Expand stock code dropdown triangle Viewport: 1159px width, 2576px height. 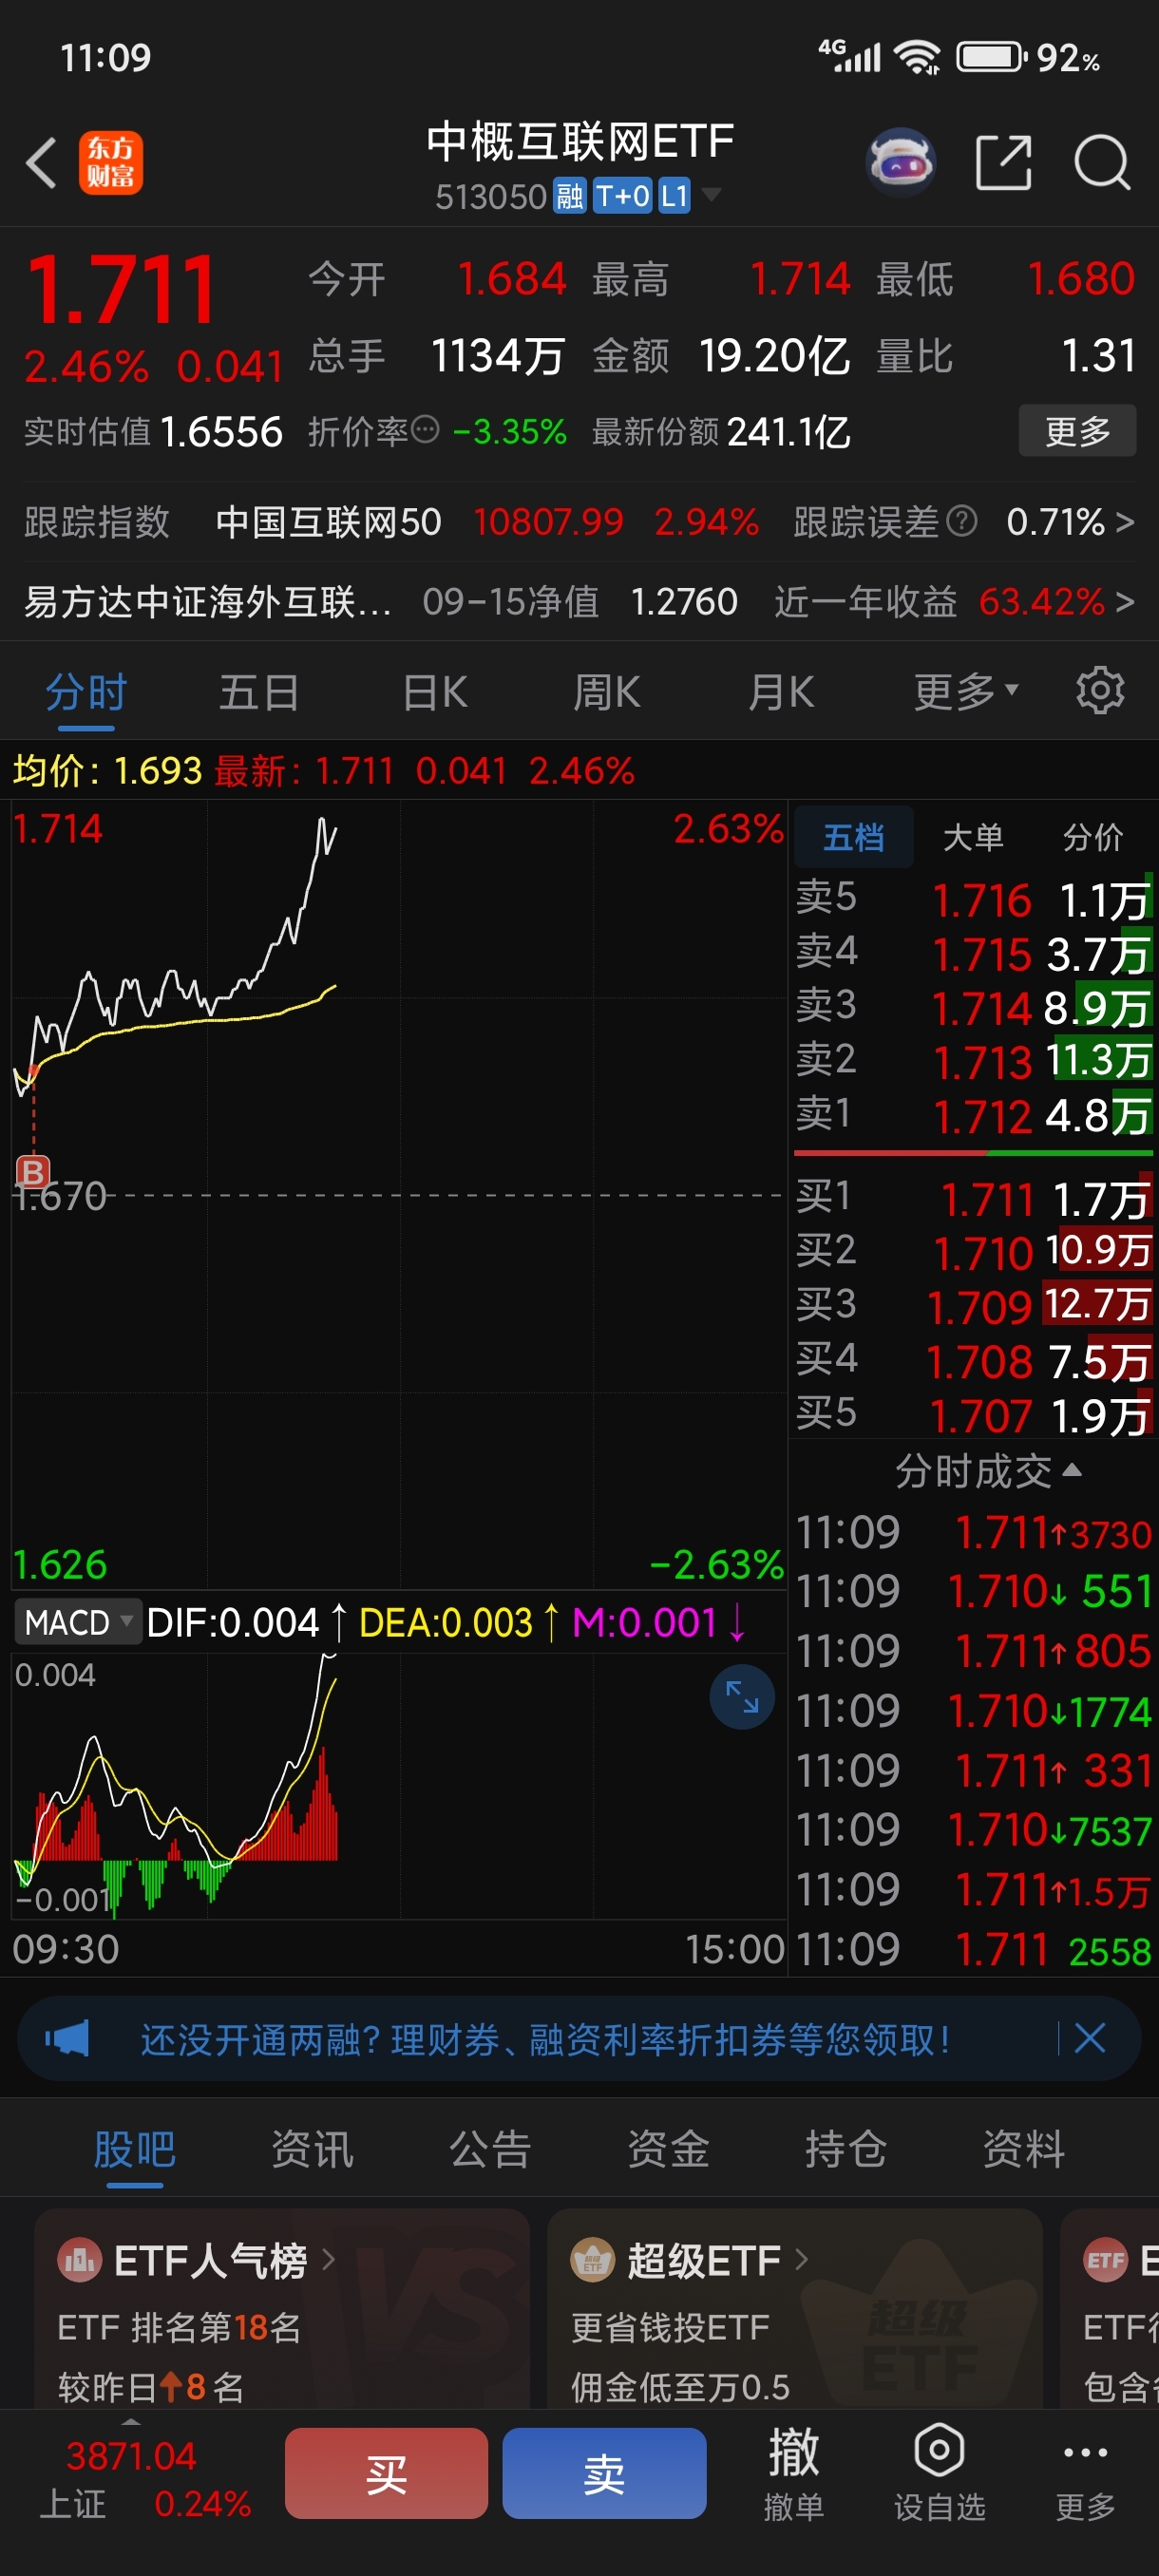(711, 194)
